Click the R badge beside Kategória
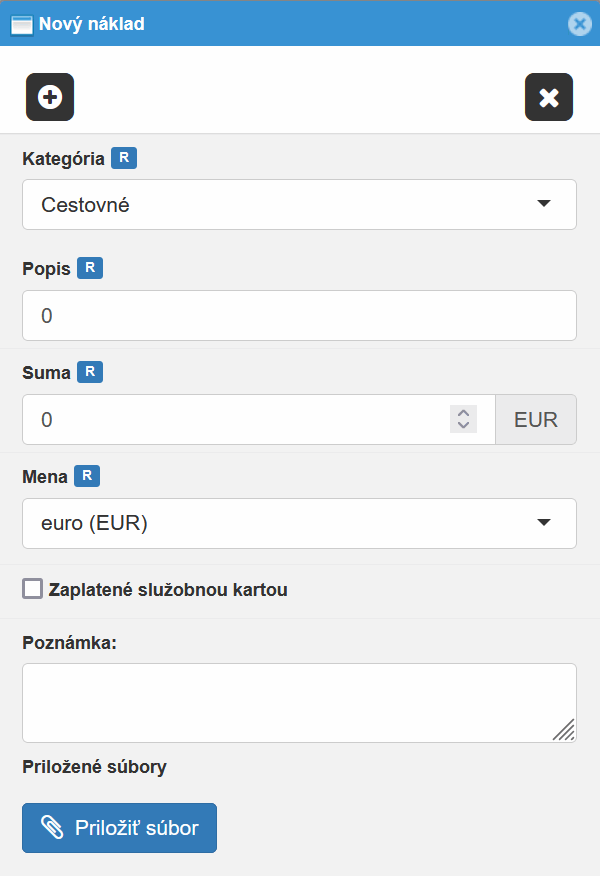The width and height of the screenshot is (600, 876). [125, 157]
